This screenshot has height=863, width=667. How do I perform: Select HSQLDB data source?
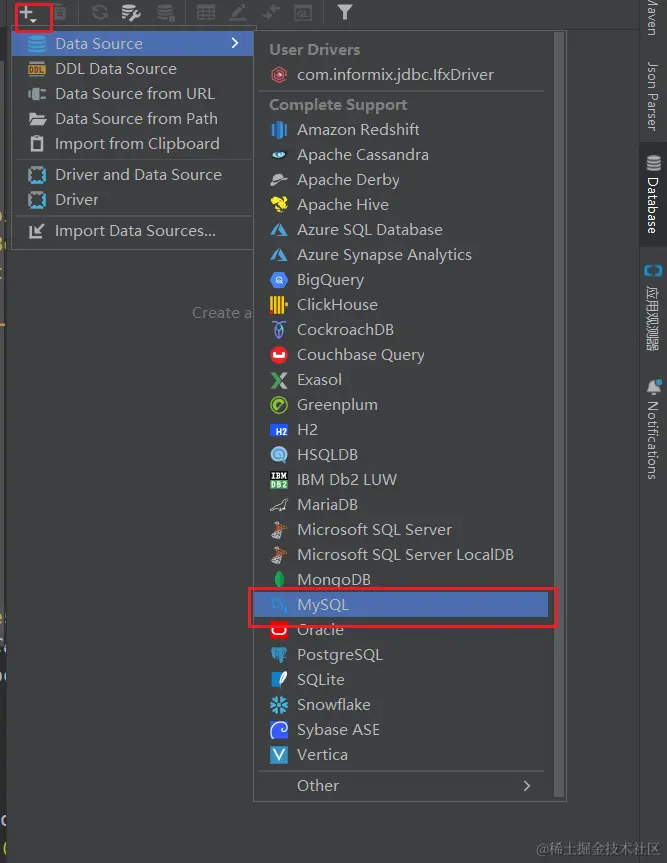tap(401, 455)
